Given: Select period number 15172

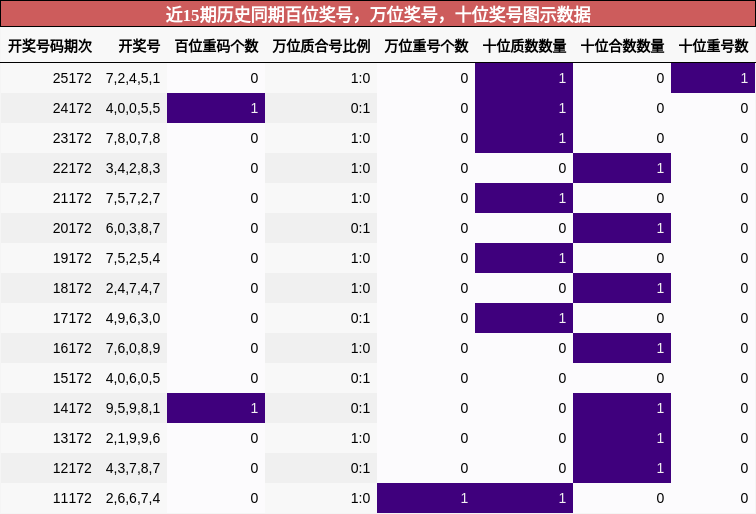Looking at the screenshot, I should coord(72,379).
